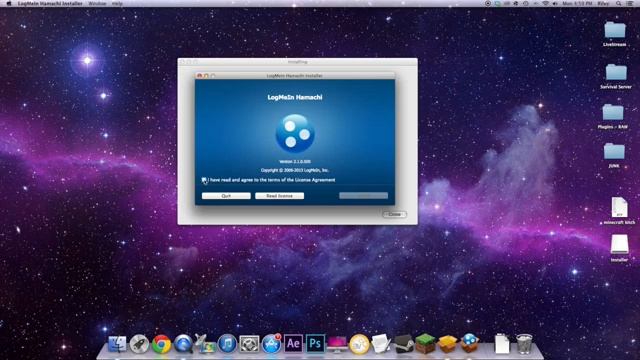640x360 pixels.
Task: Open the LogMeIn Hamachi Installer app menu
Action: (x=50, y=3)
